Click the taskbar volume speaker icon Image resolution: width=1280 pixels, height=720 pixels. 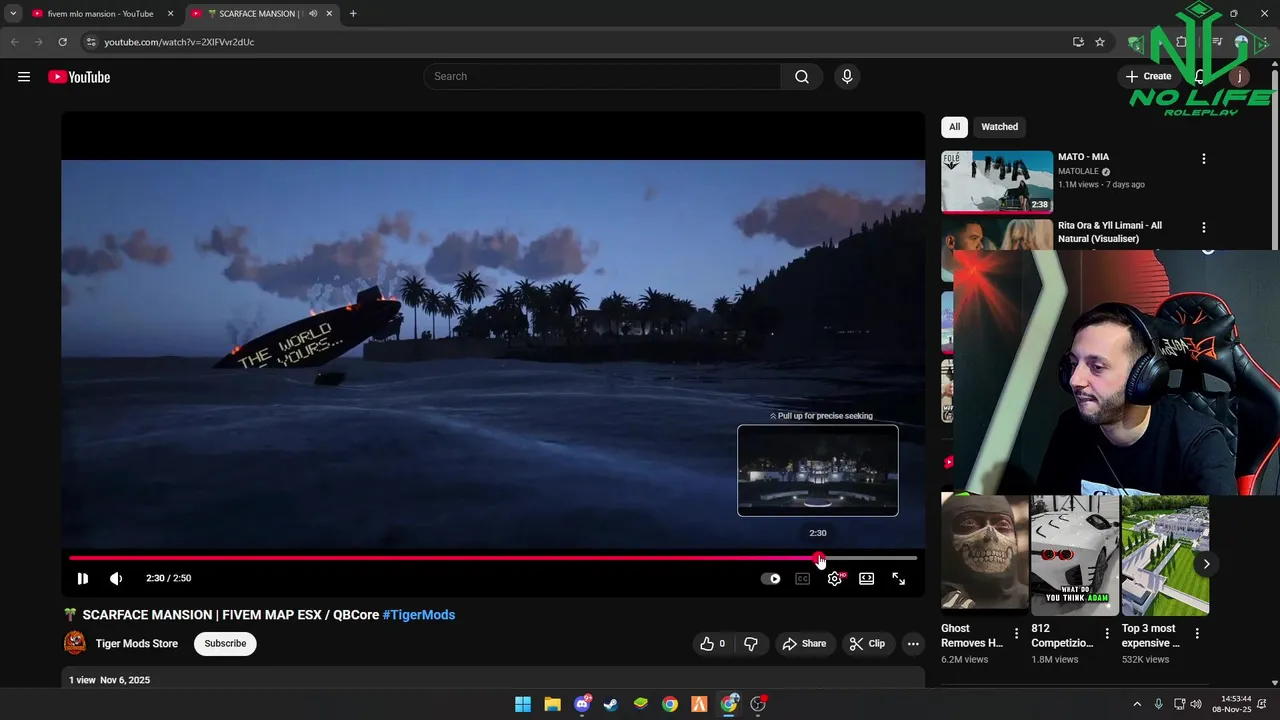pos(1197,704)
